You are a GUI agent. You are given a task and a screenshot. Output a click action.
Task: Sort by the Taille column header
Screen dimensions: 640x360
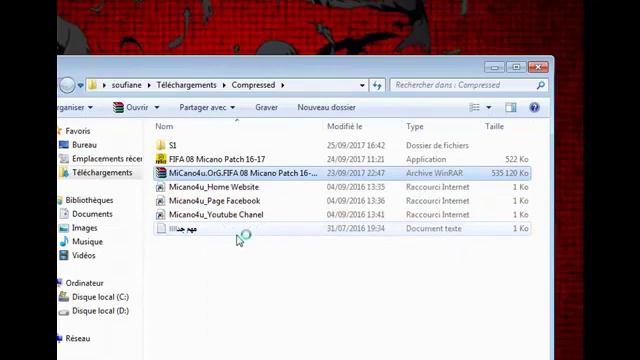[494, 127]
